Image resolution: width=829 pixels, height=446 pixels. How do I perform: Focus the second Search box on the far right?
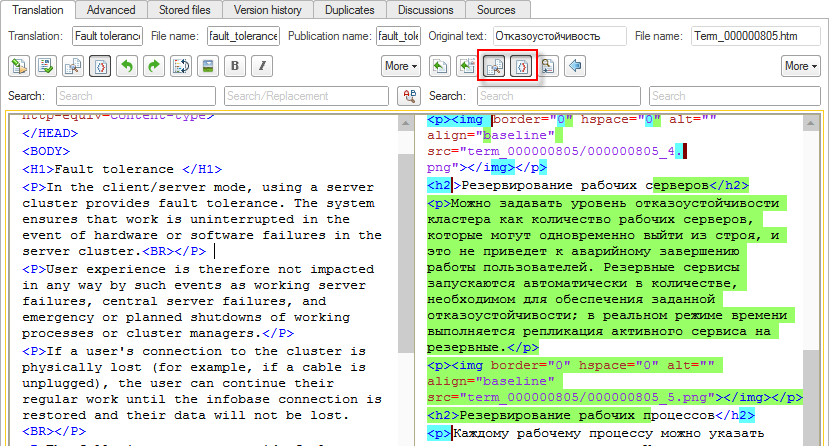click(735, 96)
